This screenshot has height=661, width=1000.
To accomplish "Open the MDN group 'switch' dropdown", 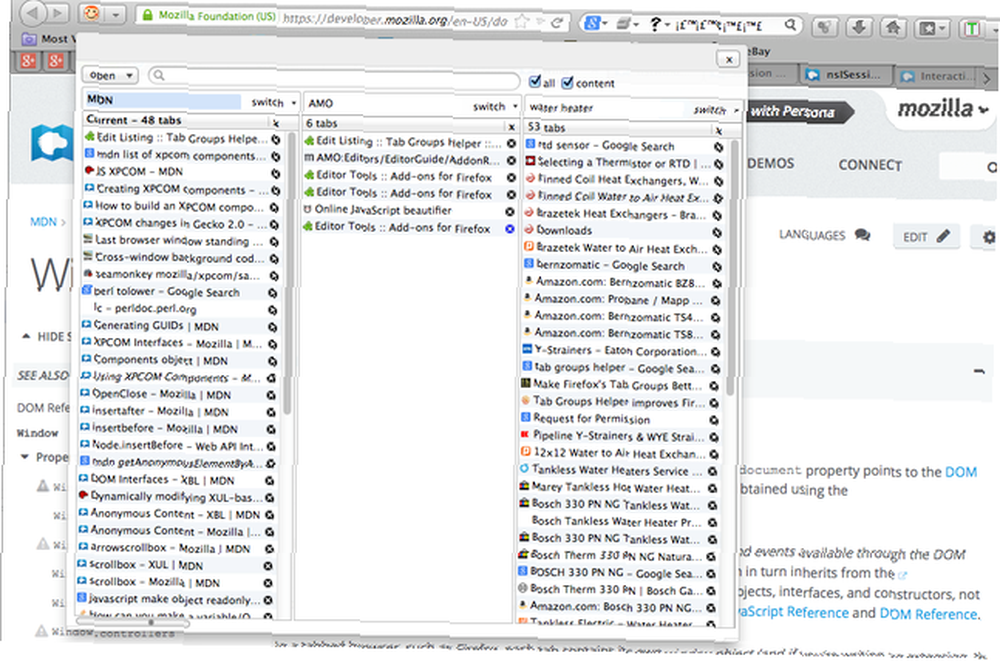I will (274, 102).
